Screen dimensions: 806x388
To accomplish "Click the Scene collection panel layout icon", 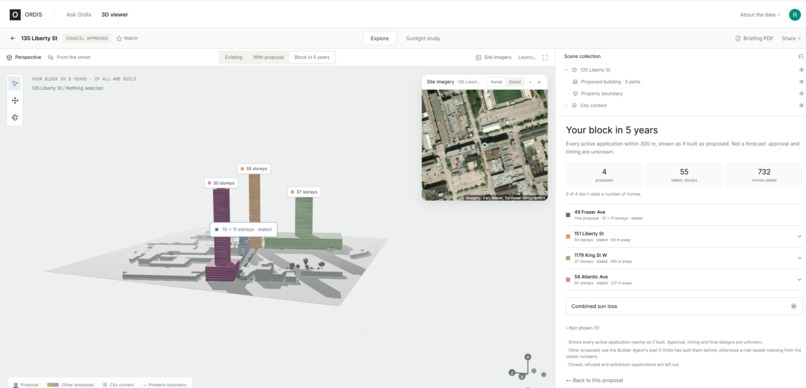I will [800, 57].
